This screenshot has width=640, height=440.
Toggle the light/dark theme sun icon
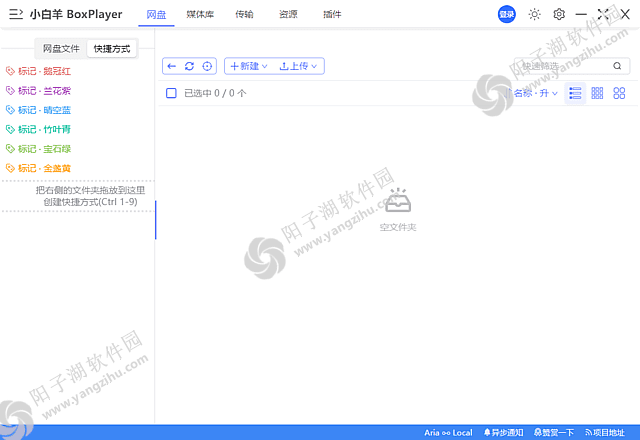534,14
